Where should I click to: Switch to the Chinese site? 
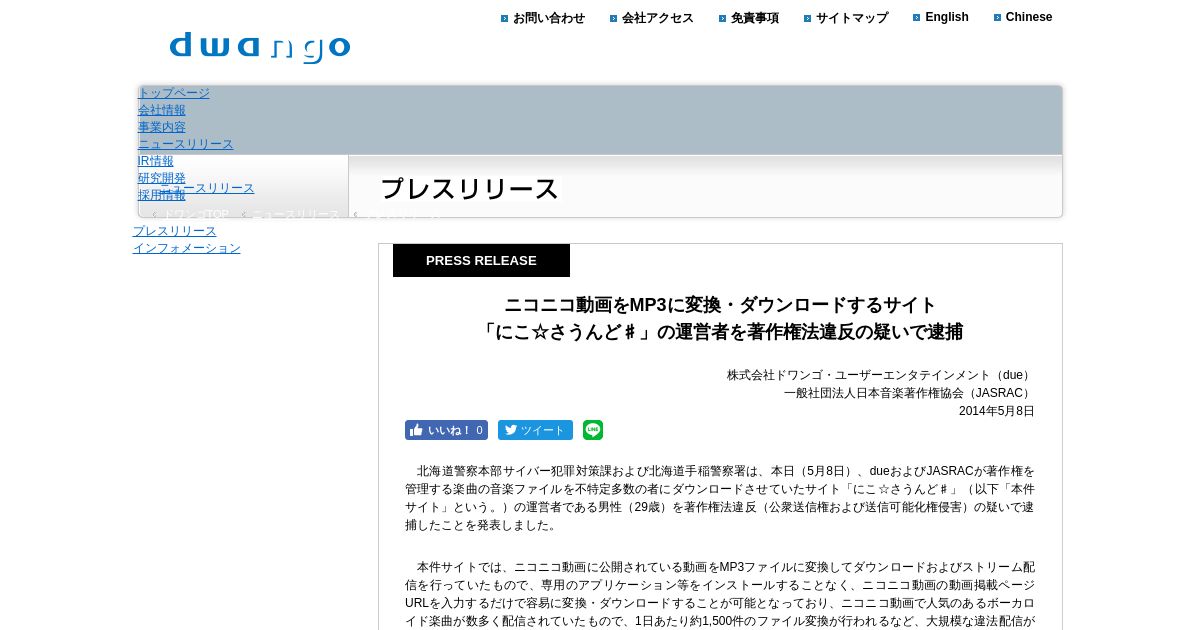pos(1029,17)
